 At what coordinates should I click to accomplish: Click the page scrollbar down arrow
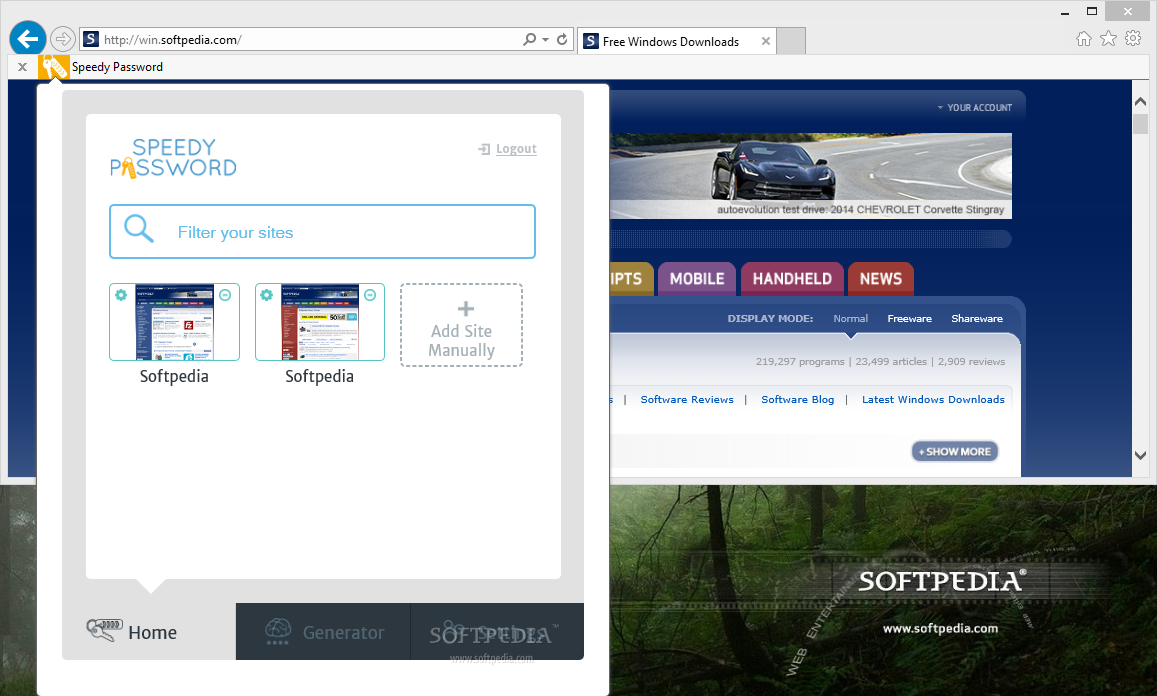tap(1141, 455)
